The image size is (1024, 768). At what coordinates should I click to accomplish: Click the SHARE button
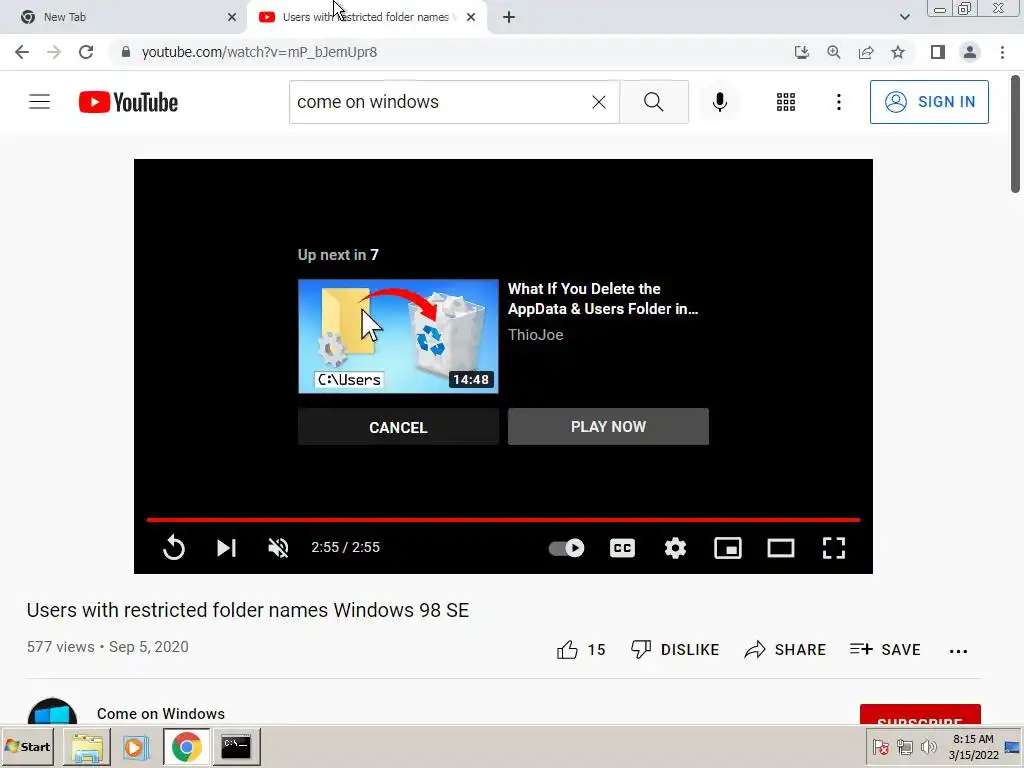pos(785,649)
